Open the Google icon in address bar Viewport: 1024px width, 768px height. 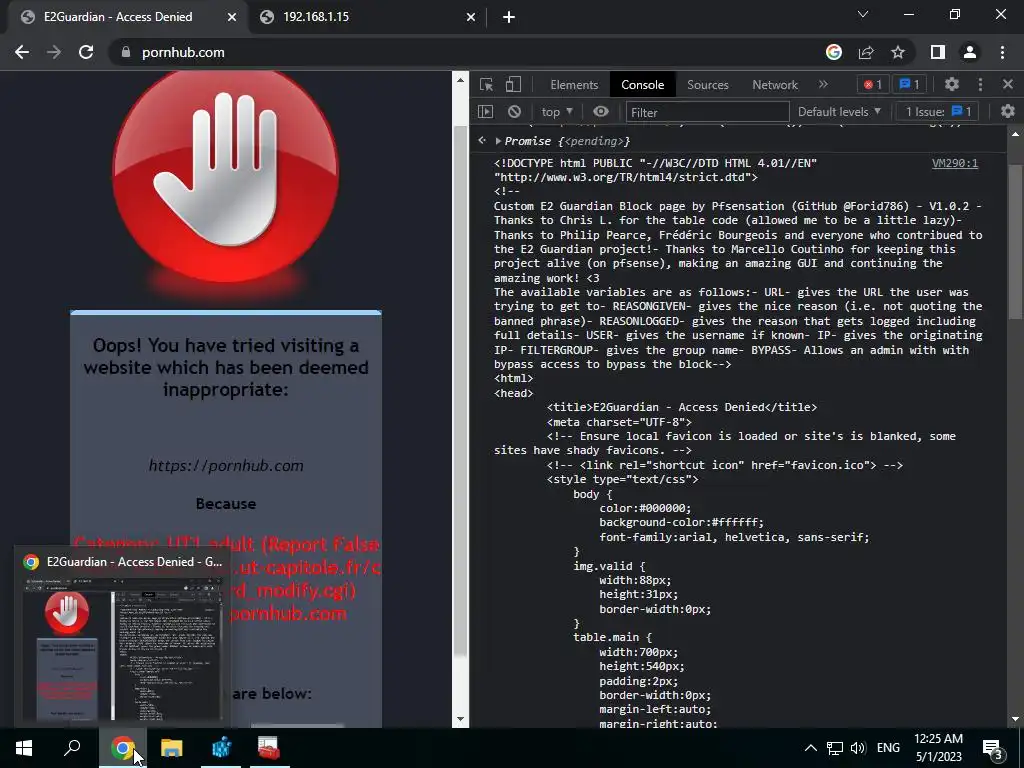coord(834,52)
